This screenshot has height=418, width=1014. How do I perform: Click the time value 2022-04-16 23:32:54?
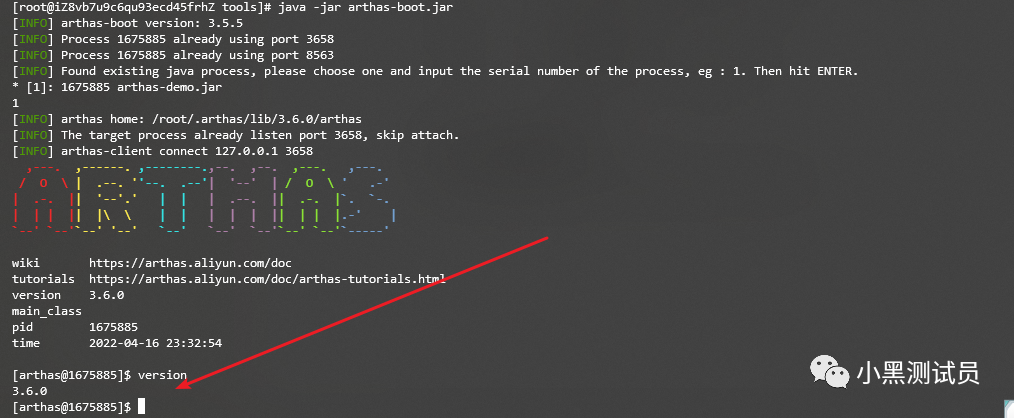[x=155, y=344]
